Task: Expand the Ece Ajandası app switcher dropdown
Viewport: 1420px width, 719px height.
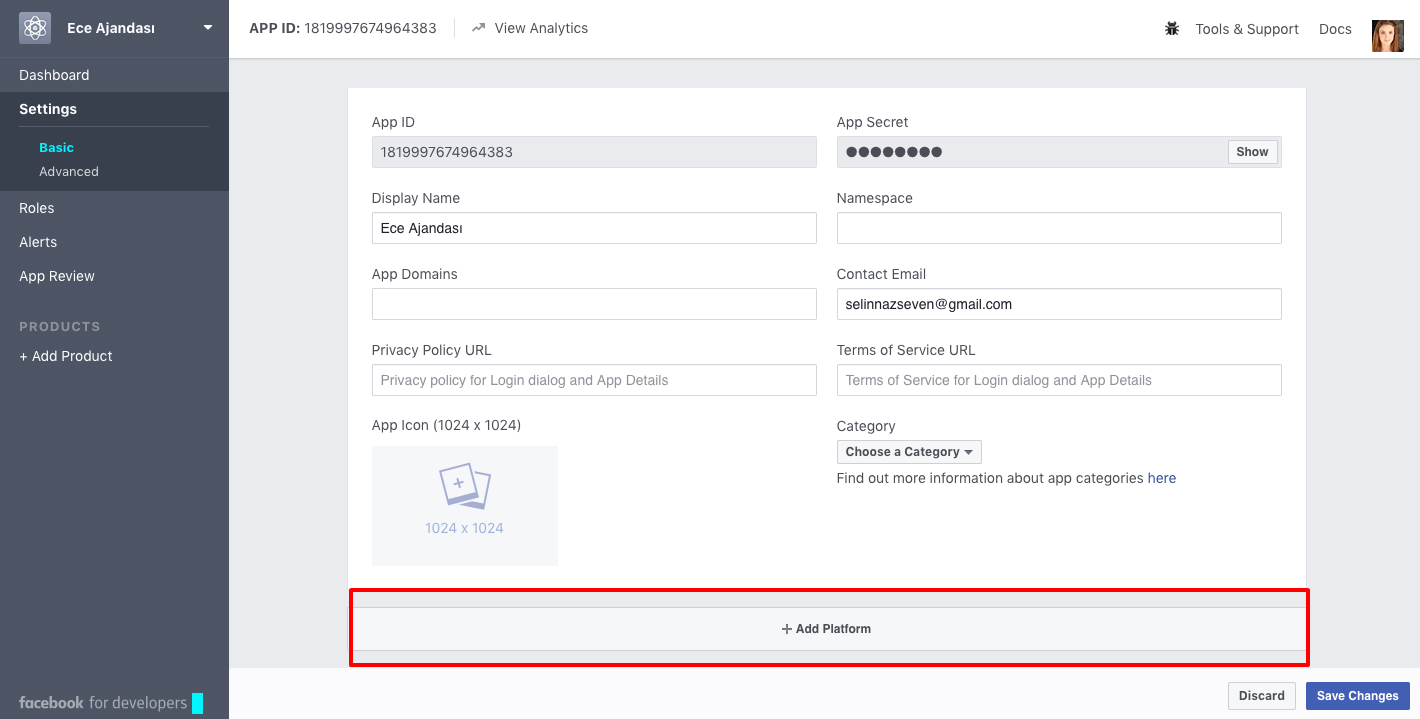Action: 208,28
